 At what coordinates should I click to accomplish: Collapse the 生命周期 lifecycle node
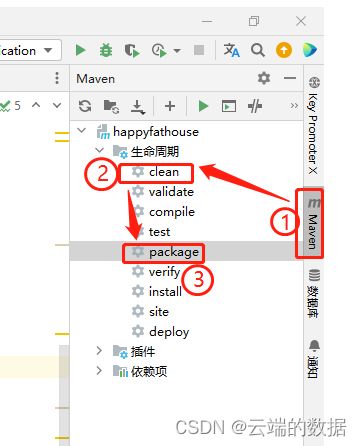[99, 151]
